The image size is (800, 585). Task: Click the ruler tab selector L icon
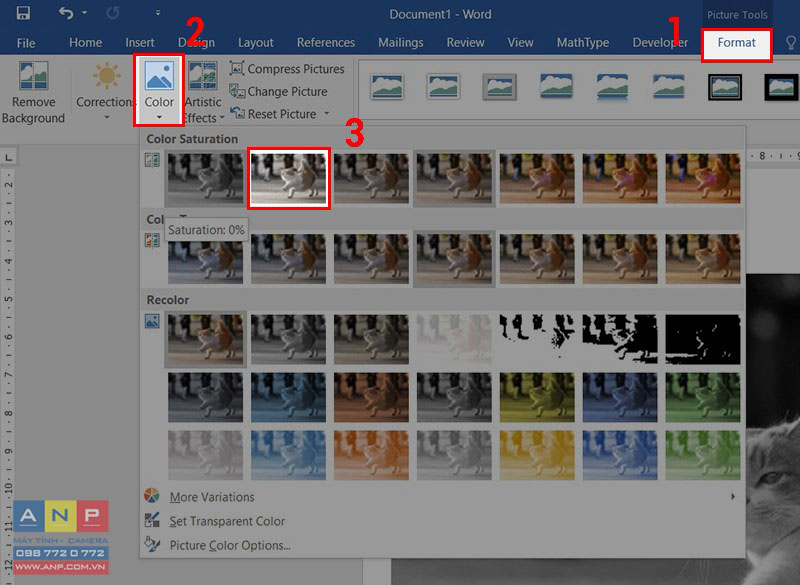click(8, 158)
